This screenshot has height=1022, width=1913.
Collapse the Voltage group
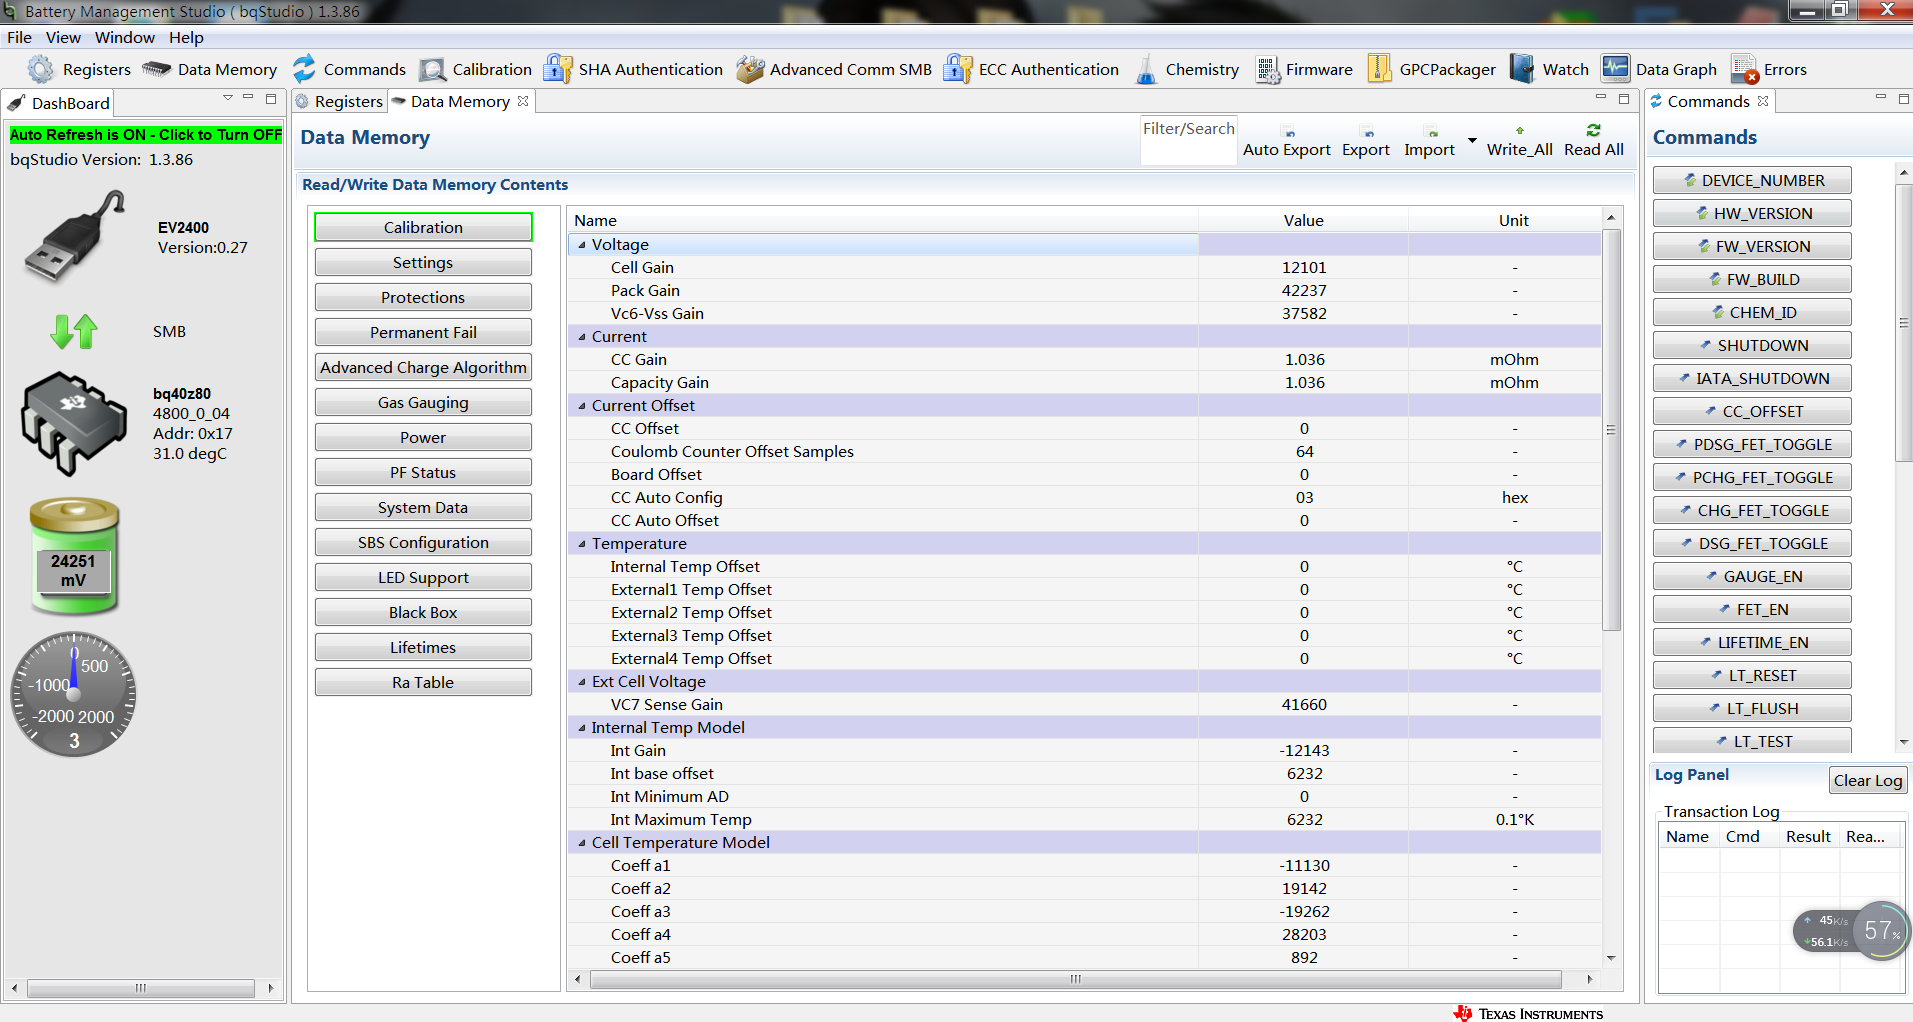[582, 245]
